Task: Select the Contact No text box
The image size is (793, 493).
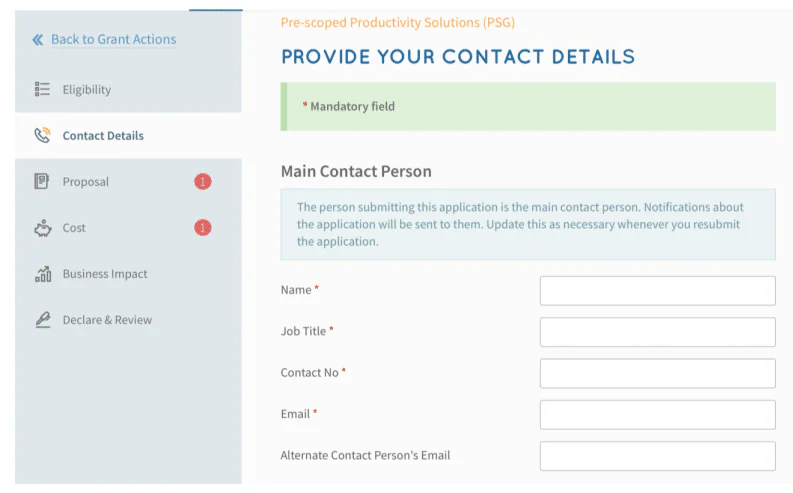Action: tap(657, 374)
